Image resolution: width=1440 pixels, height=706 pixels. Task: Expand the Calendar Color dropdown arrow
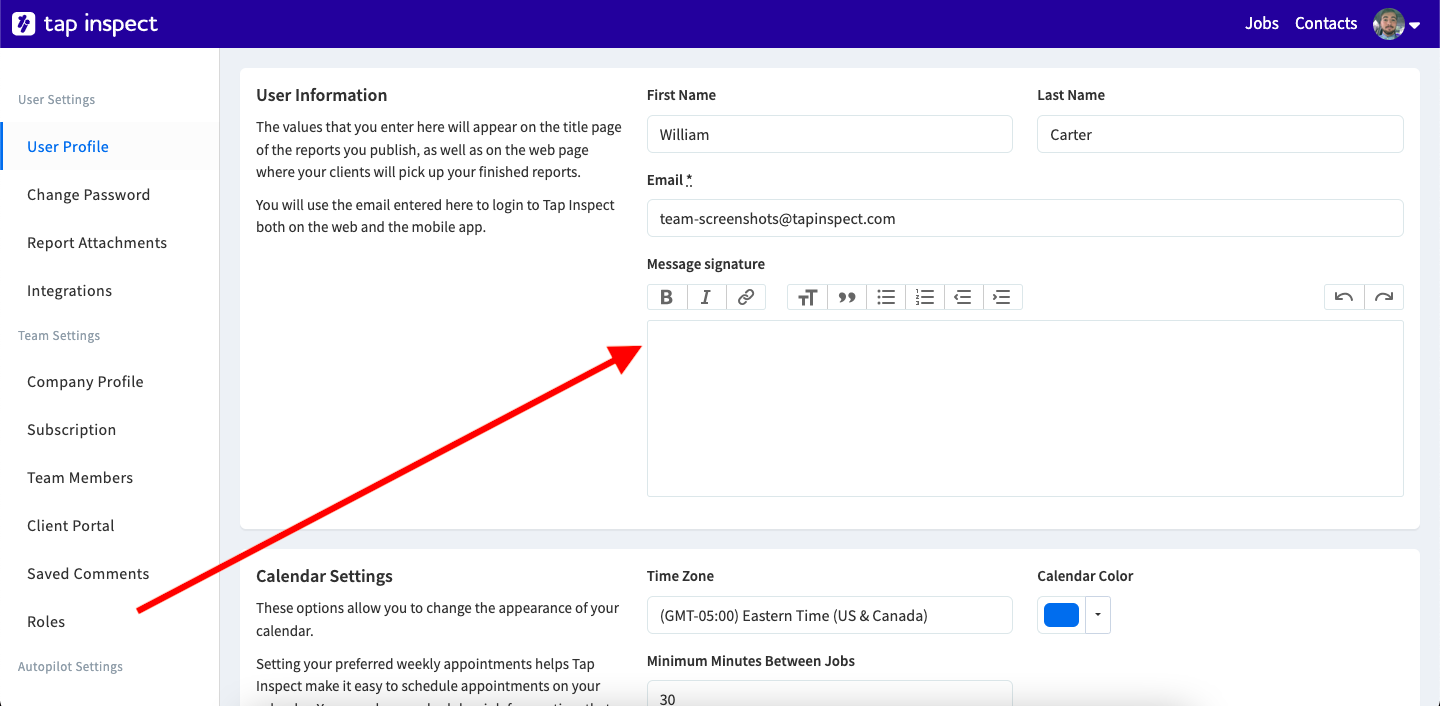[1098, 615]
